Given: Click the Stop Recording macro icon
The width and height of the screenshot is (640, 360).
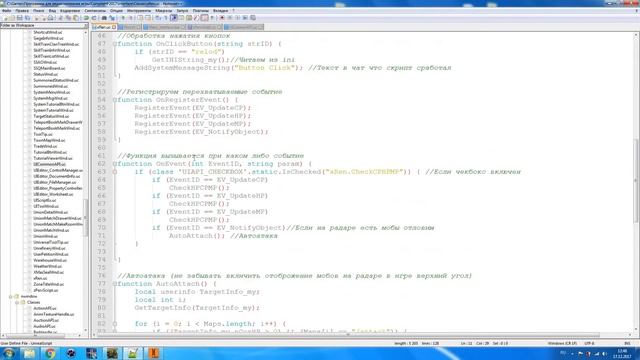Looking at the screenshot, I should point(229,18).
